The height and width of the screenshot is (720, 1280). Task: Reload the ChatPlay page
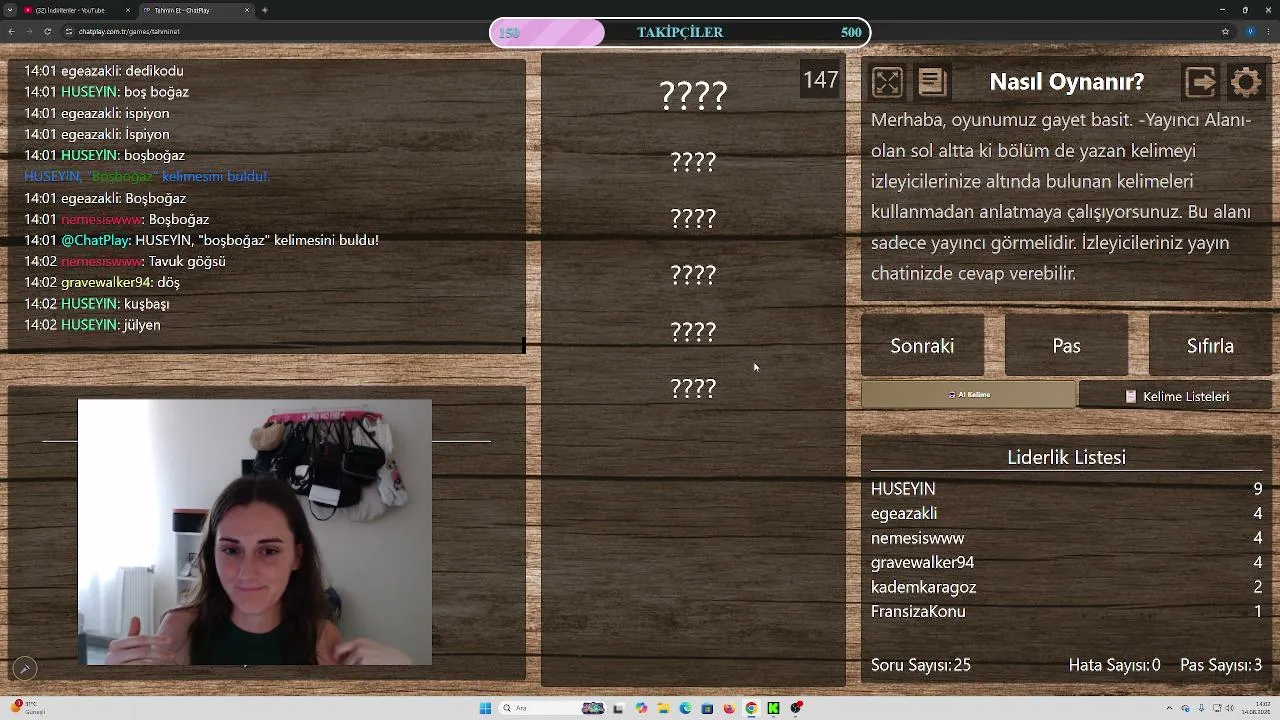[47, 31]
